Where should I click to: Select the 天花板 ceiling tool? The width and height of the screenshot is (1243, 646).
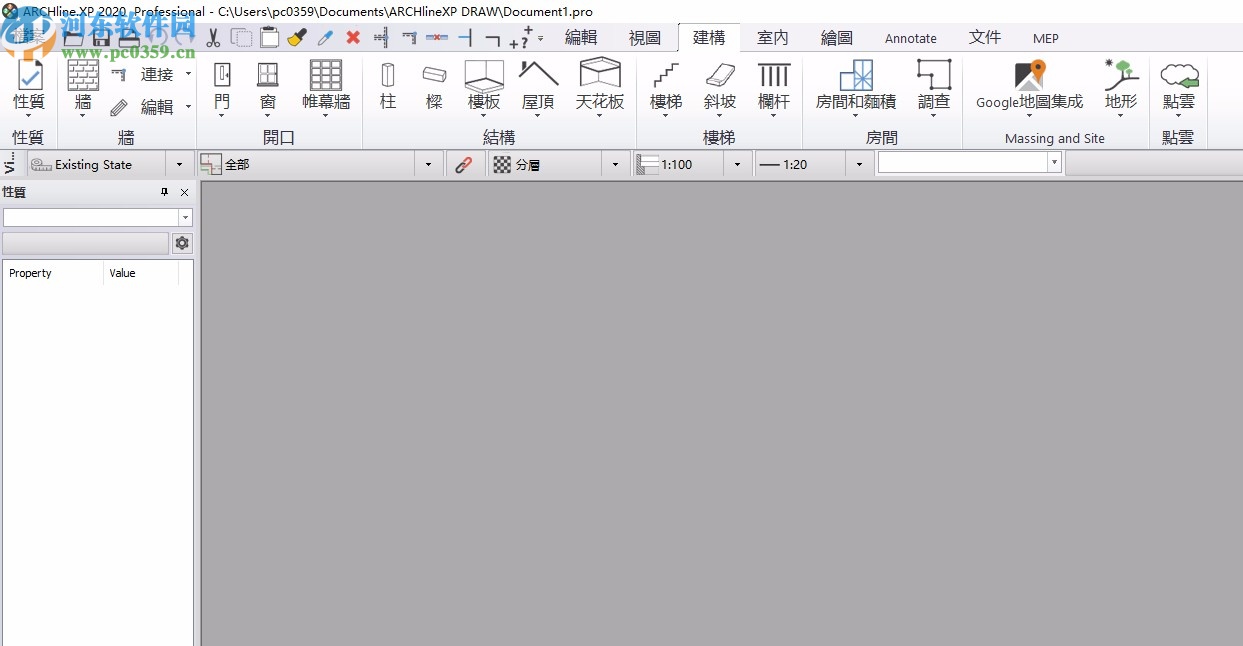click(600, 86)
